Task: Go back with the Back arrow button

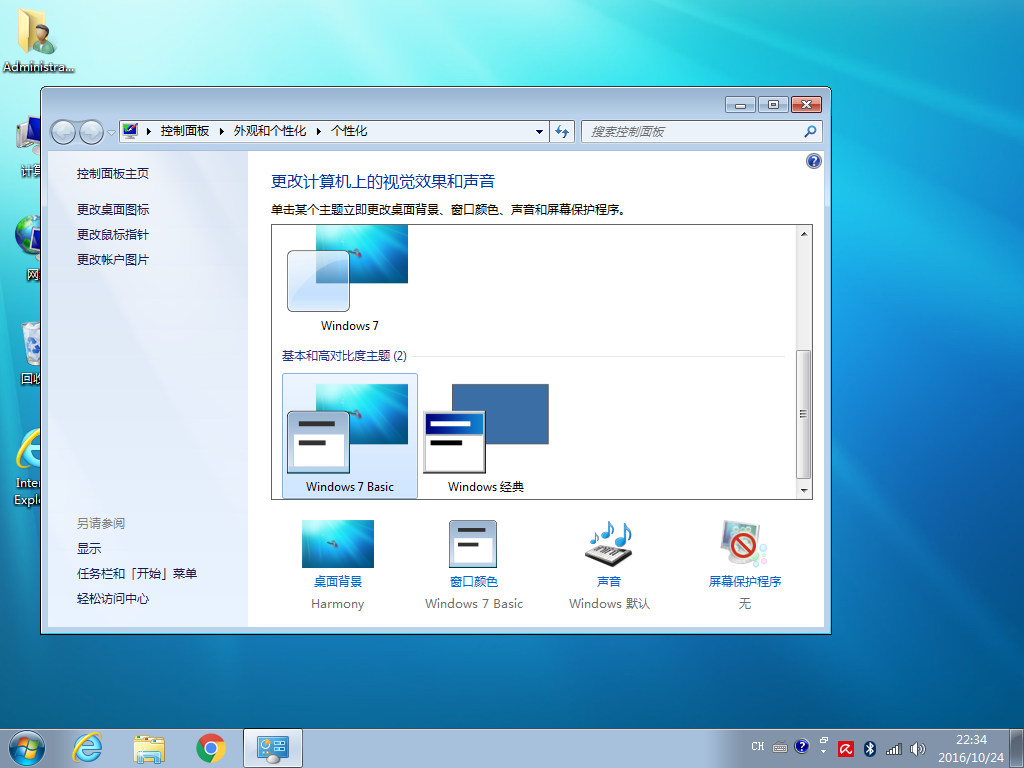Action: [x=63, y=132]
